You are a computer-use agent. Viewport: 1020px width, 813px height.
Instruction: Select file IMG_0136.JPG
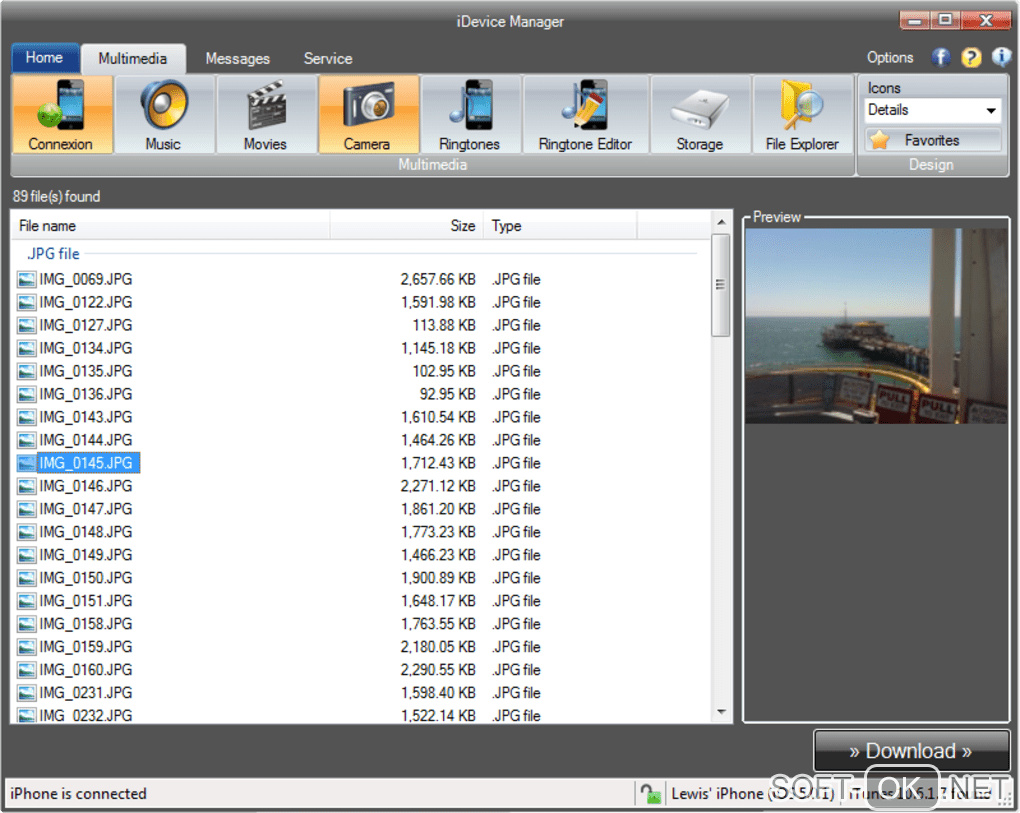click(85, 394)
